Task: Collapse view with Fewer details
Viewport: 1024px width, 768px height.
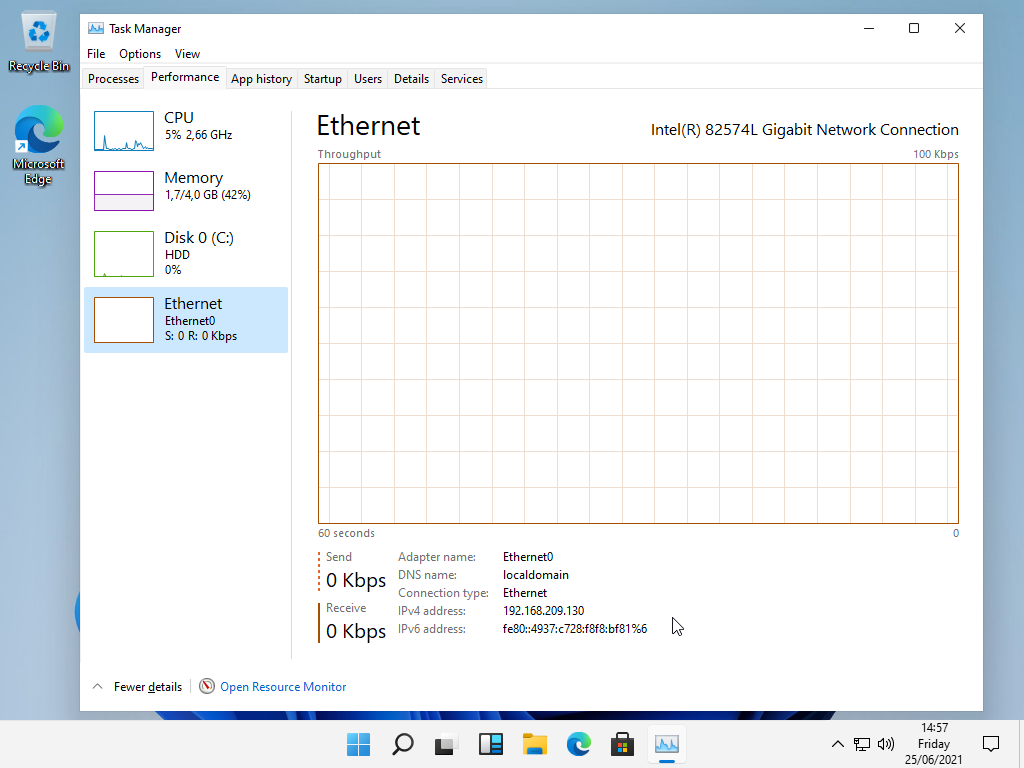Action: (138, 686)
